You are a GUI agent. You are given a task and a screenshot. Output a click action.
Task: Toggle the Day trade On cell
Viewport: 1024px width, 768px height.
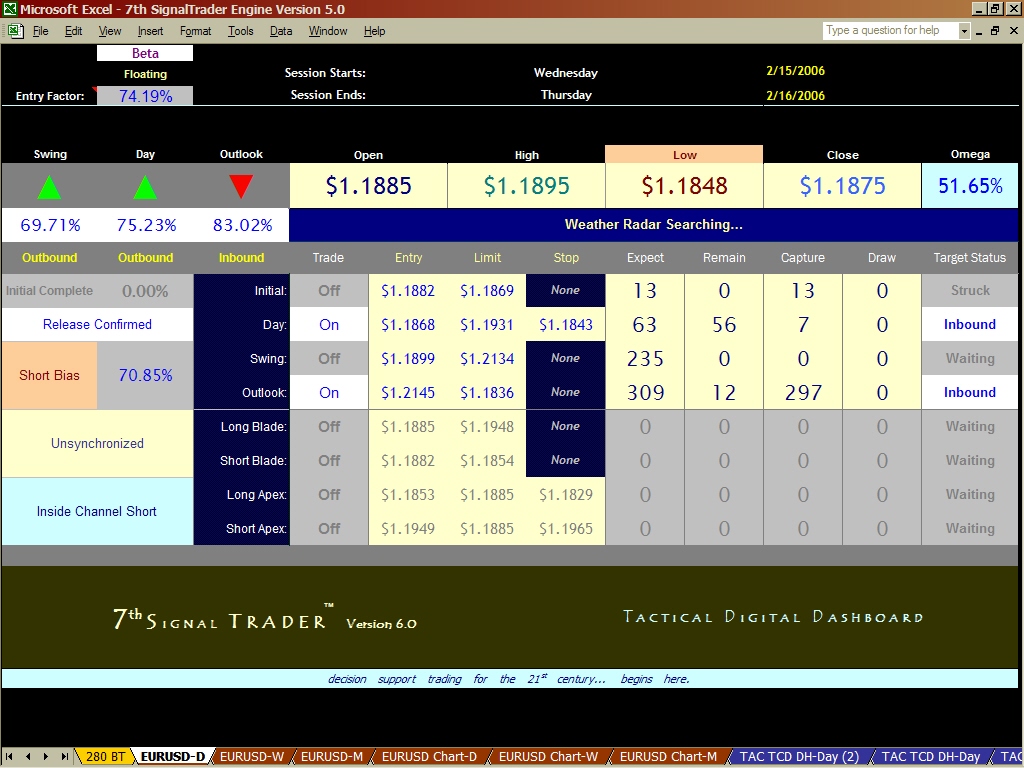(329, 325)
